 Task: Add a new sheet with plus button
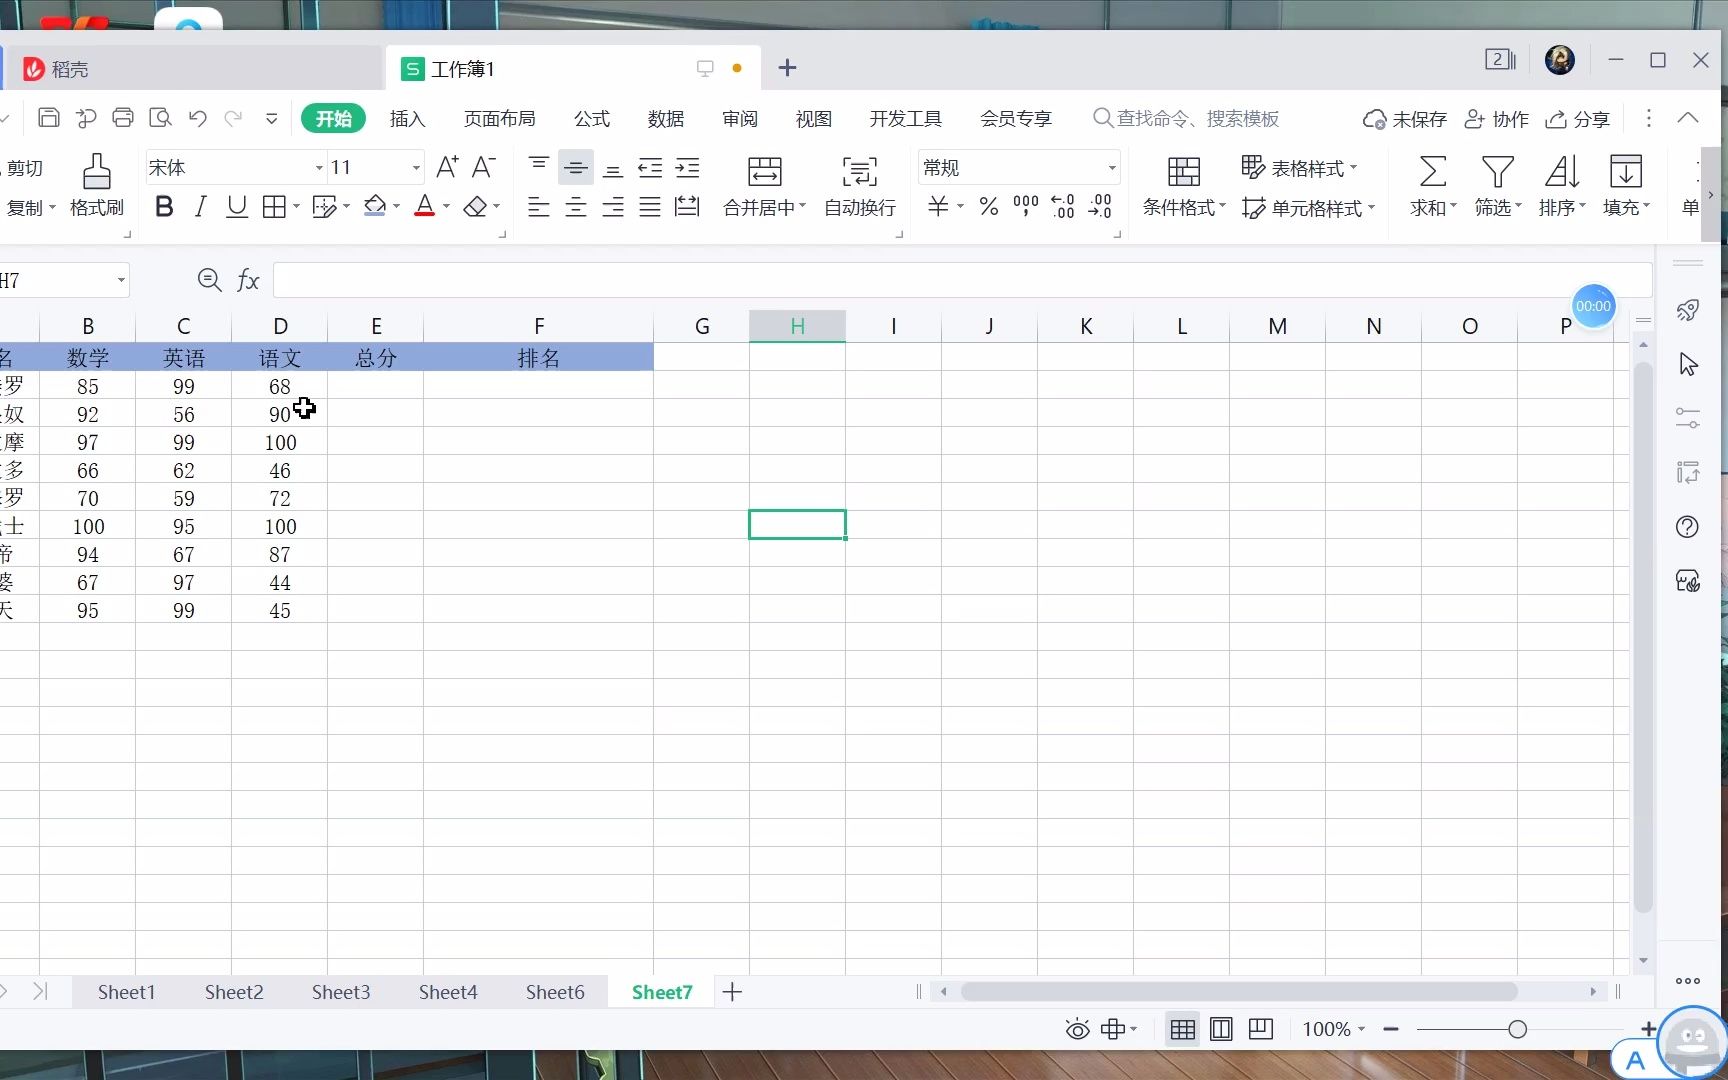pyautogui.click(x=732, y=992)
